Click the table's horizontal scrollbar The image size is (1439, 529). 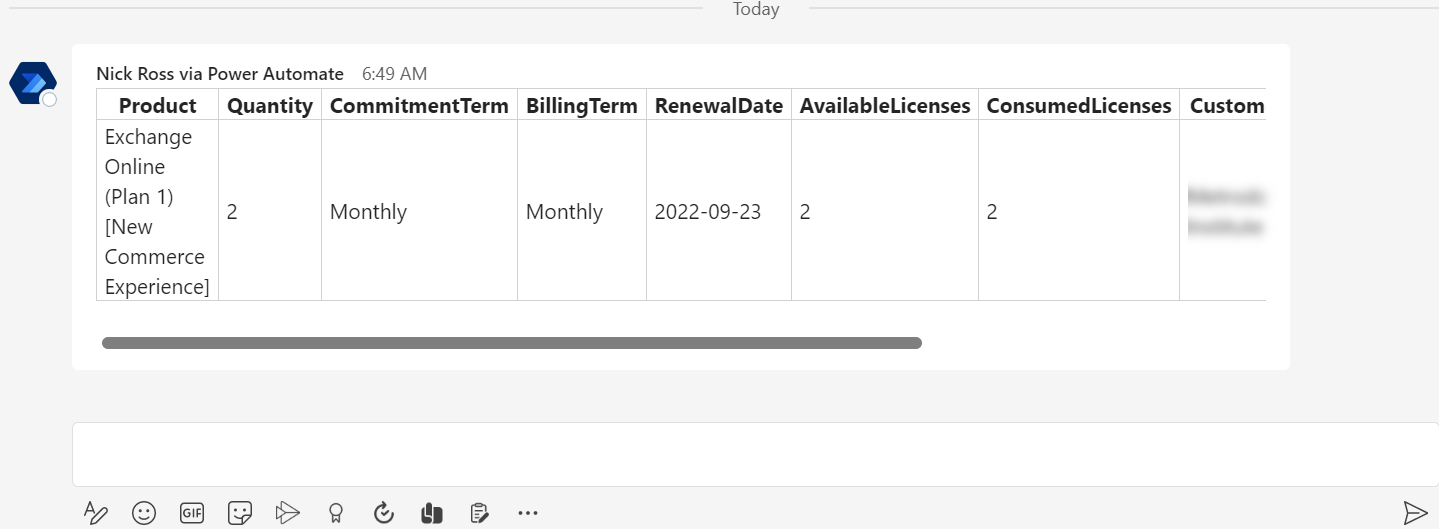coord(511,343)
